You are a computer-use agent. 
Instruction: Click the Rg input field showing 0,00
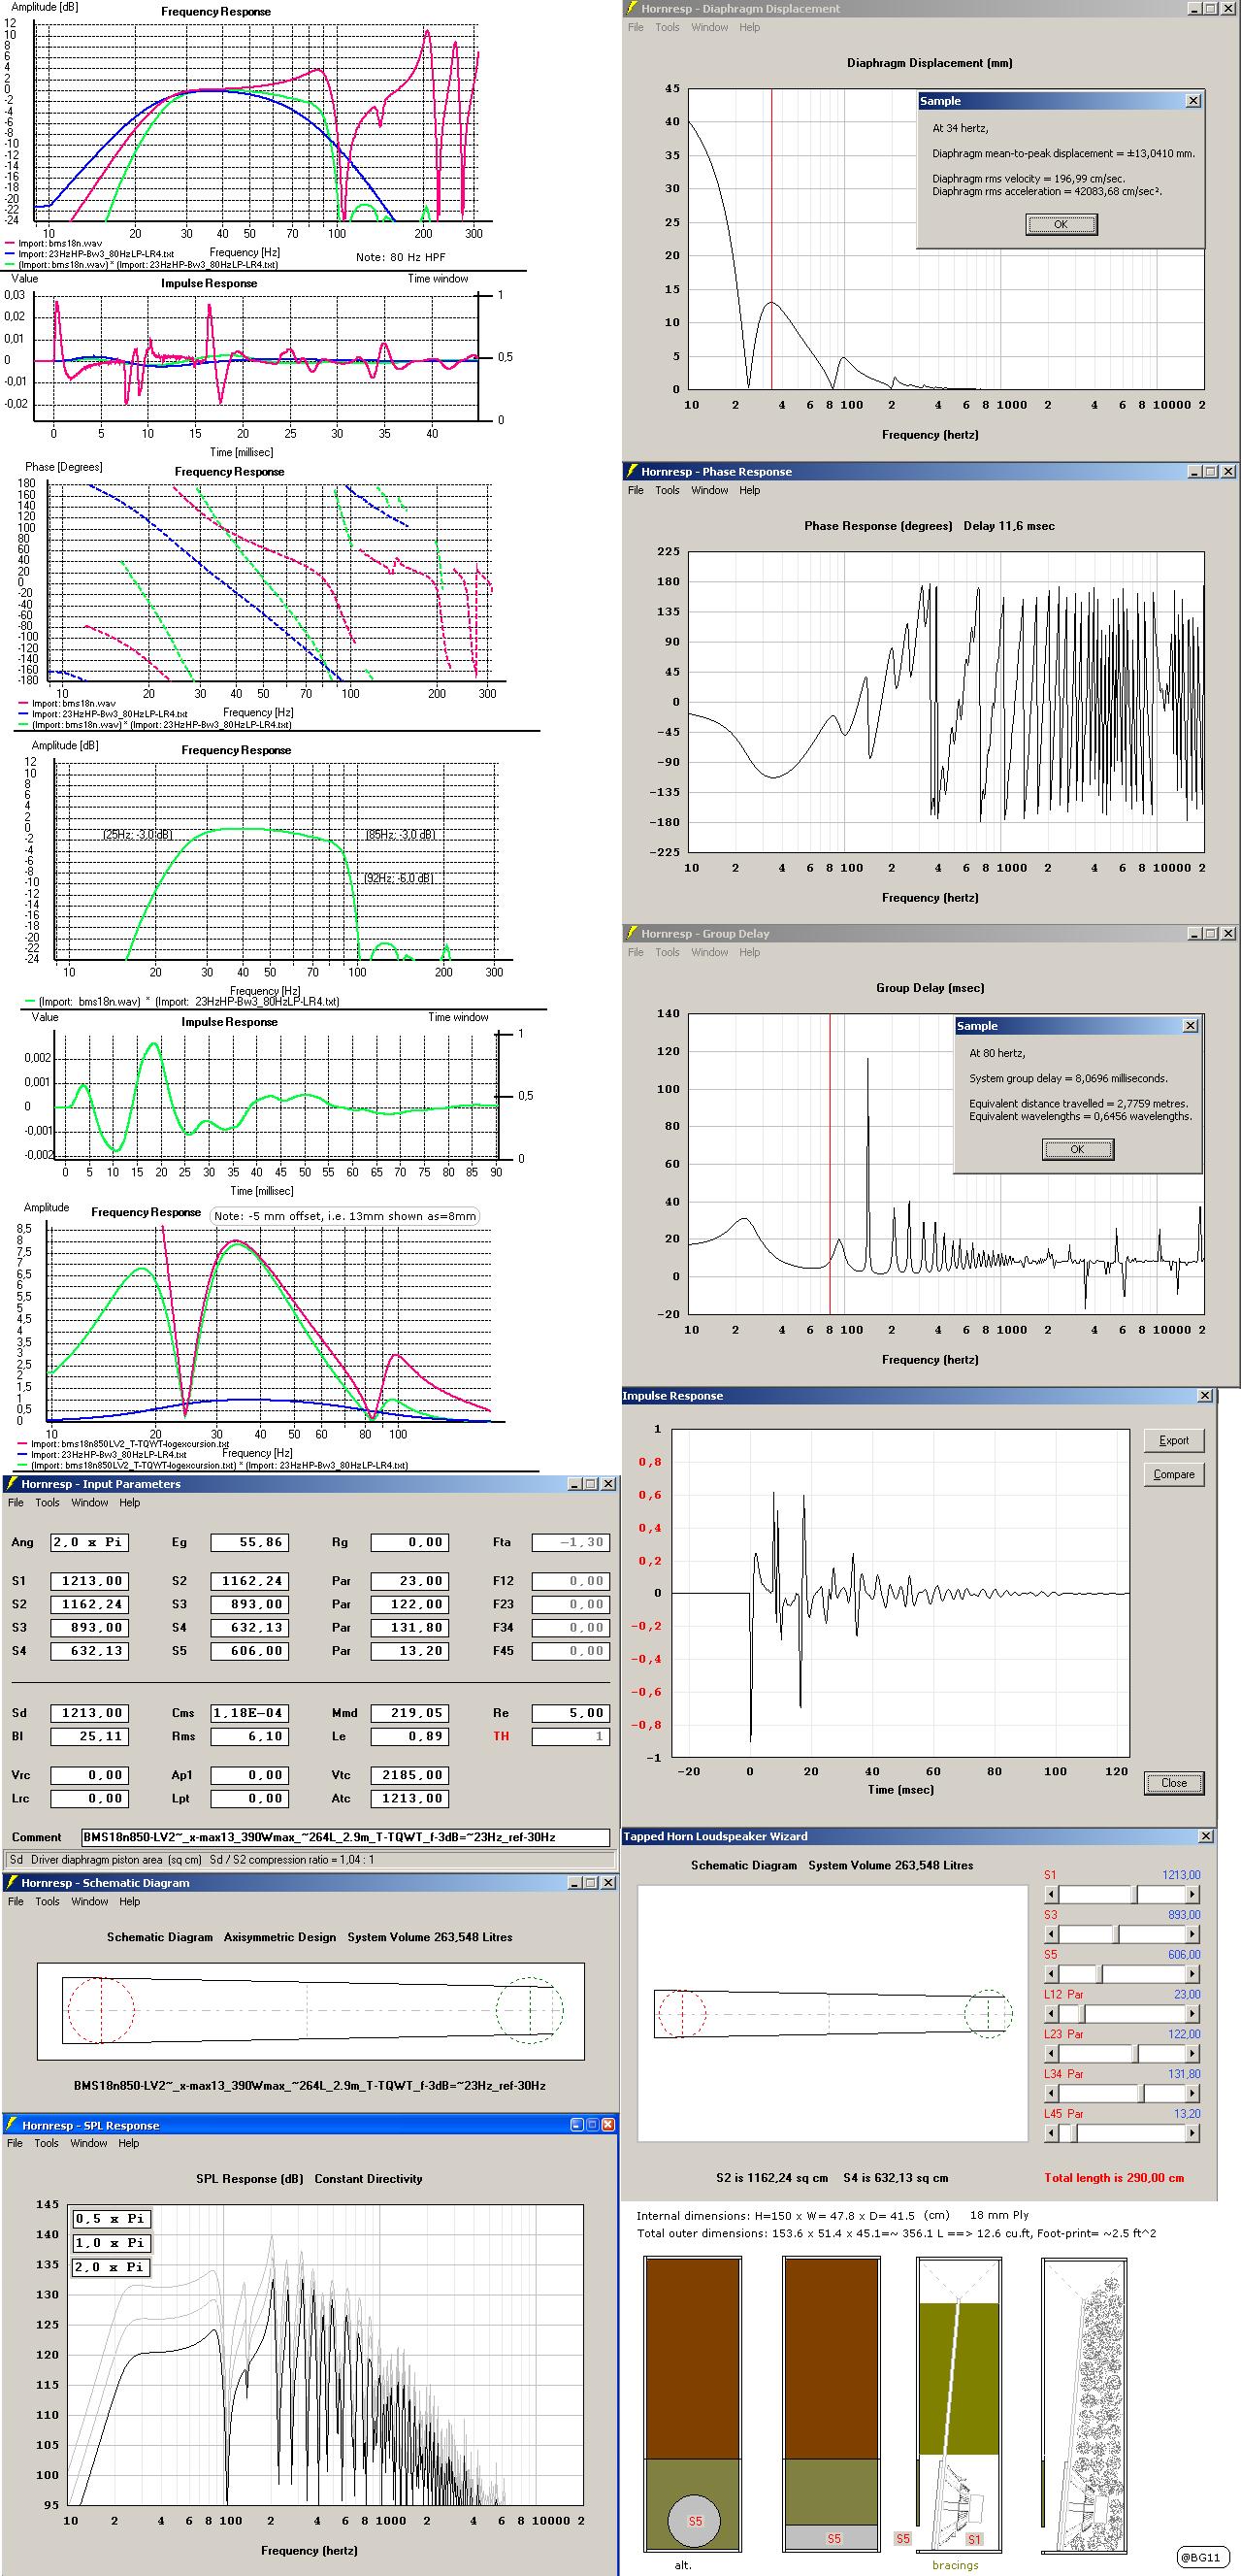(410, 1543)
